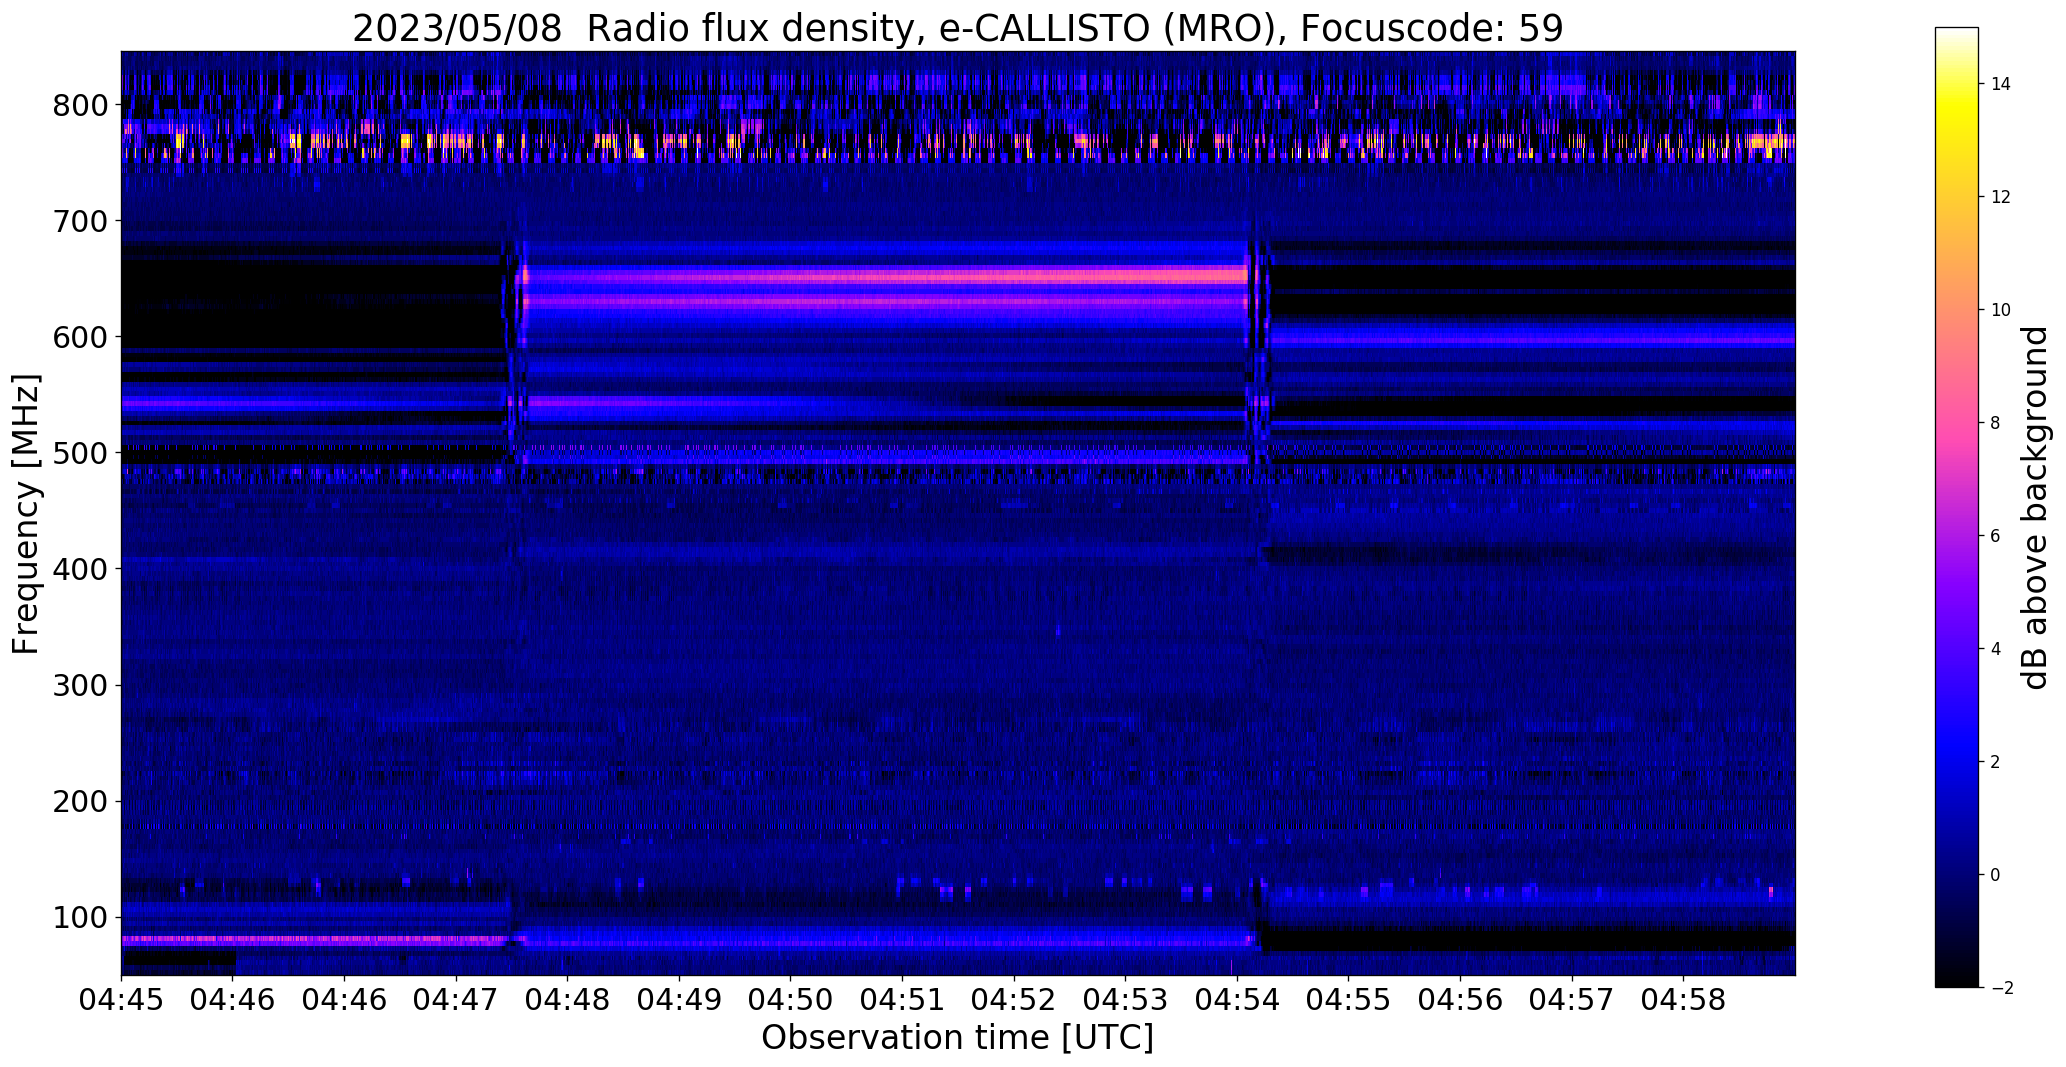Image resolution: width=2066 pixels, height=1067 pixels.
Task: Select the 04:48 time tick label
Action: tap(568, 1000)
